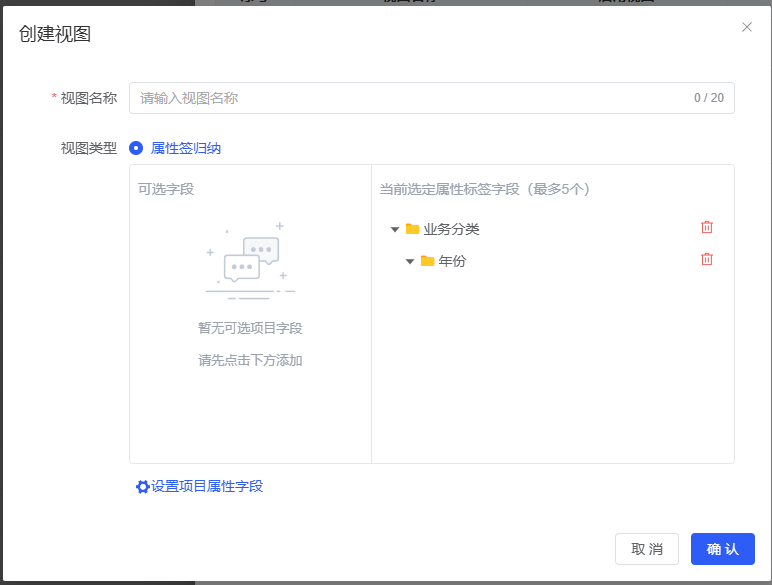Click the 0 / 20 character counter

click(x=708, y=98)
